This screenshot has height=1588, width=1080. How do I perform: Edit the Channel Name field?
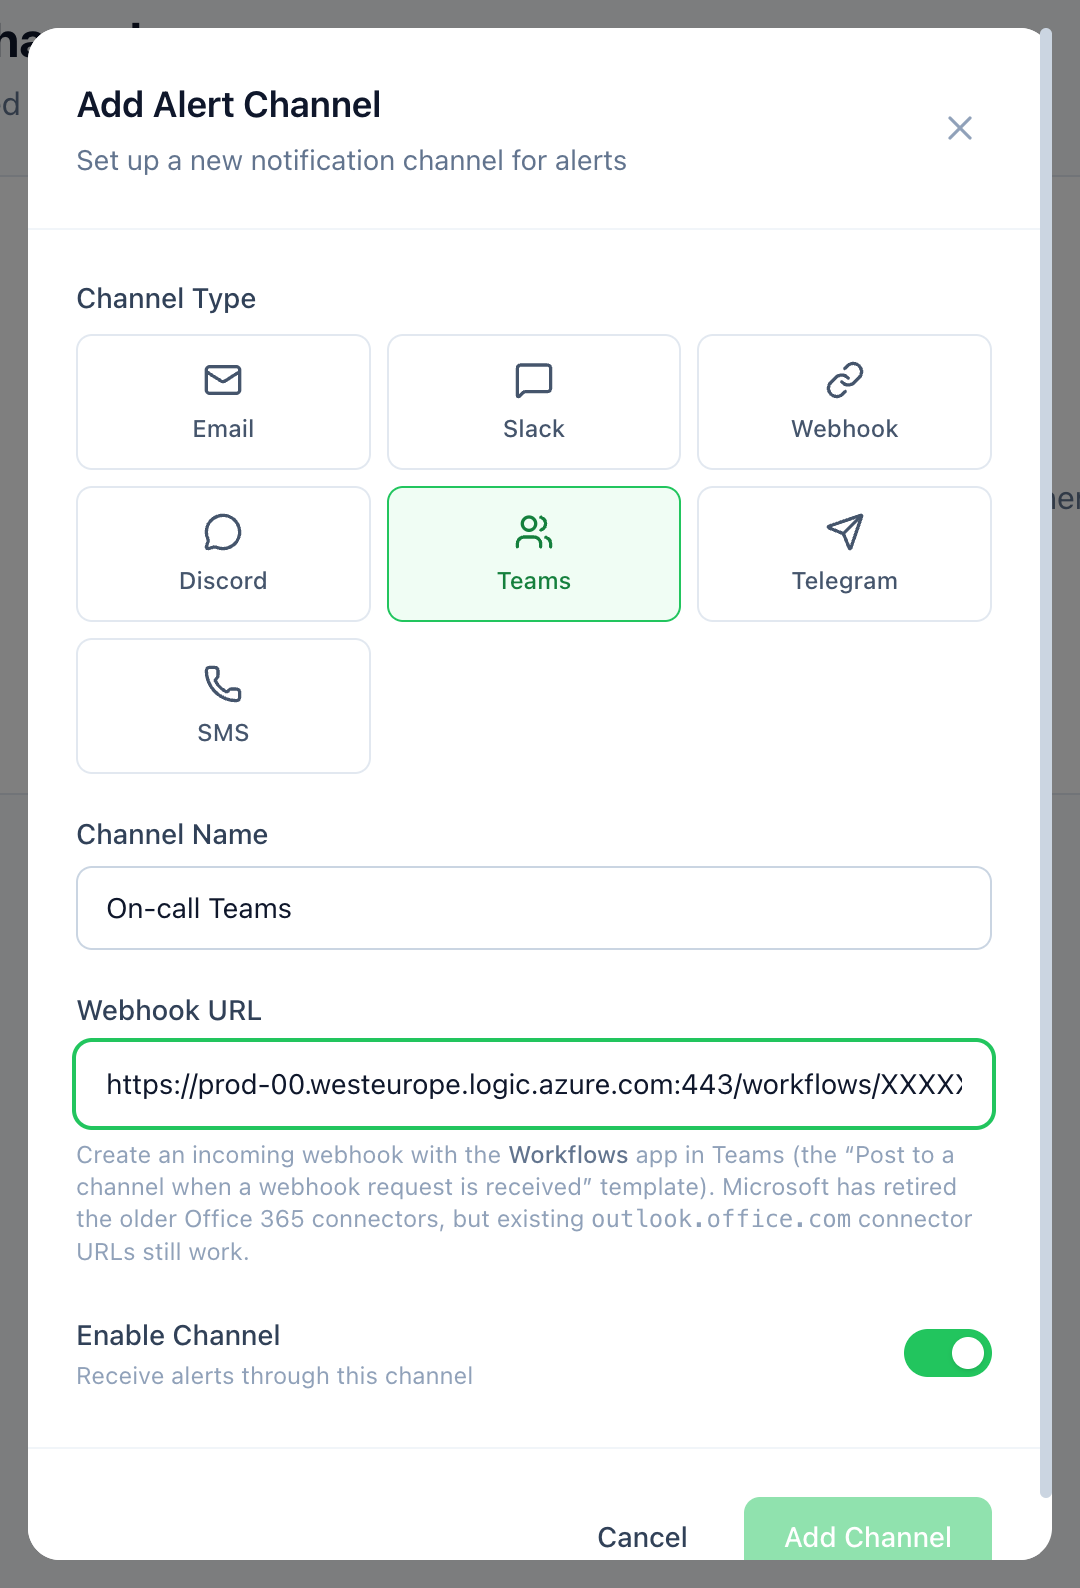coord(534,908)
